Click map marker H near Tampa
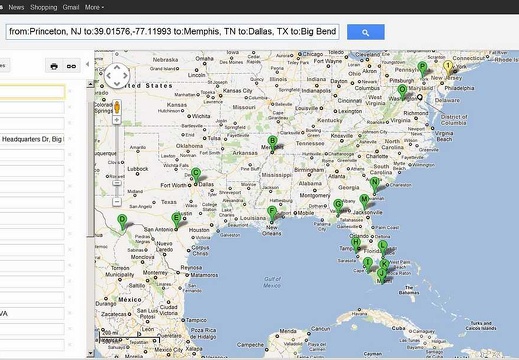The height and width of the screenshot is (360, 519). point(356,245)
